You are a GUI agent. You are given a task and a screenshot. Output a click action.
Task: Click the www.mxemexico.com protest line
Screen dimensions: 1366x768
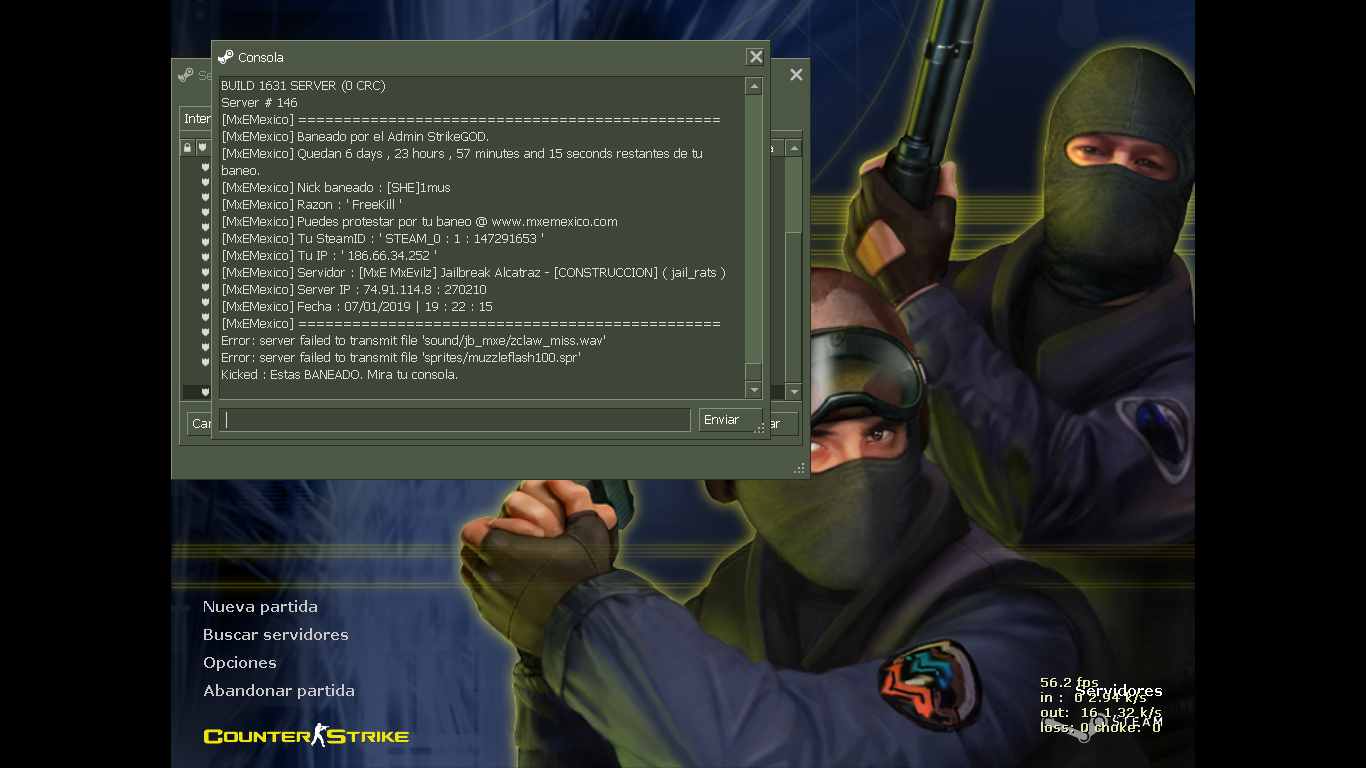click(x=419, y=221)
